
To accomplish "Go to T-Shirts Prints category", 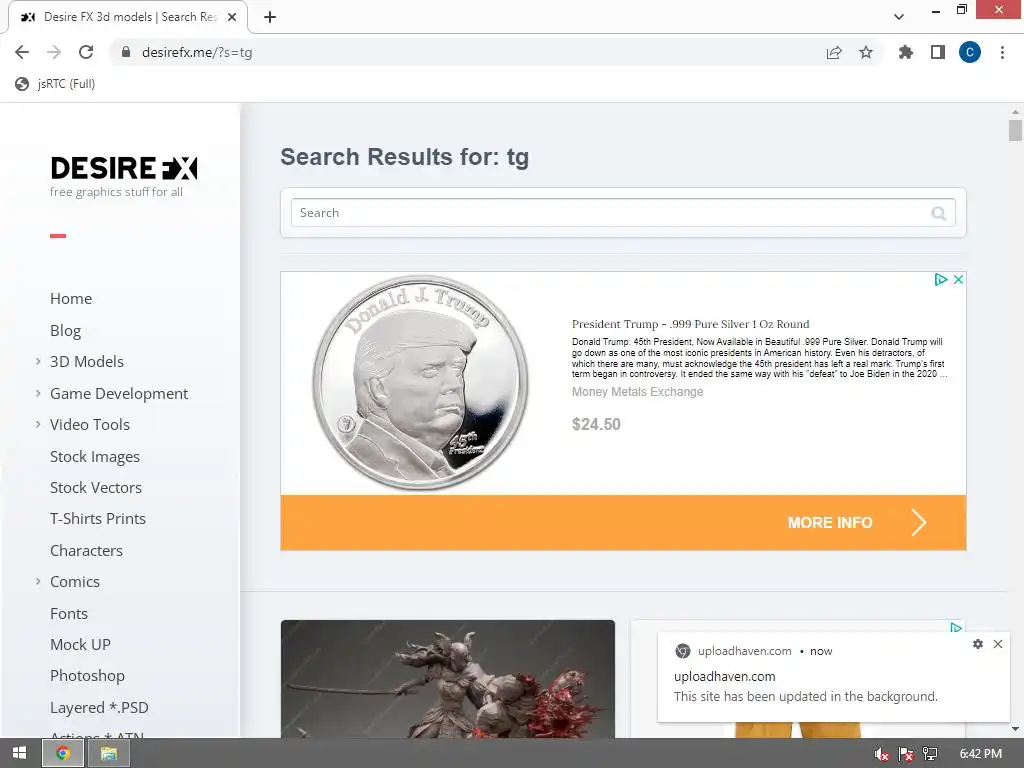I will pos(98,519).
